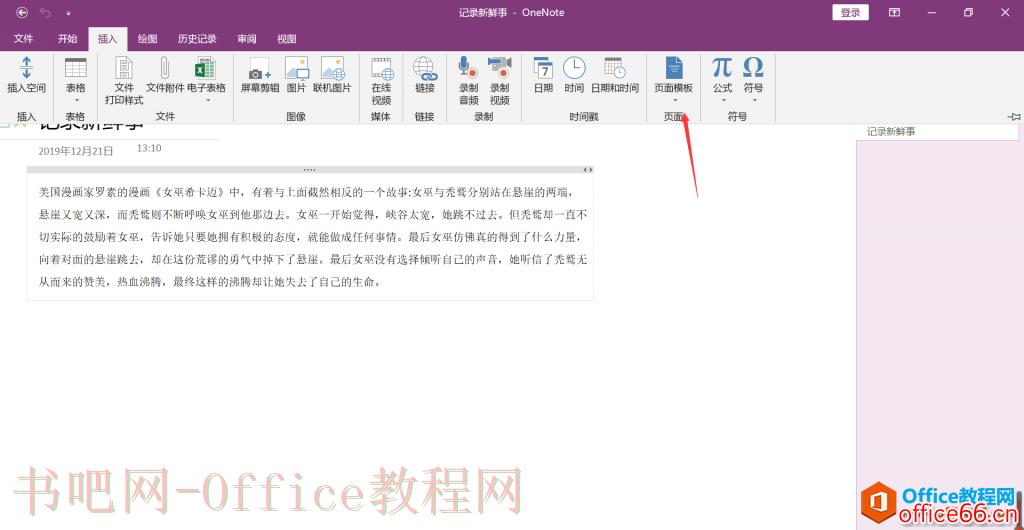Click the Spreadsheet Excel icon
The height and width of the screenshot is (530, 1024).
coord(206,68)
